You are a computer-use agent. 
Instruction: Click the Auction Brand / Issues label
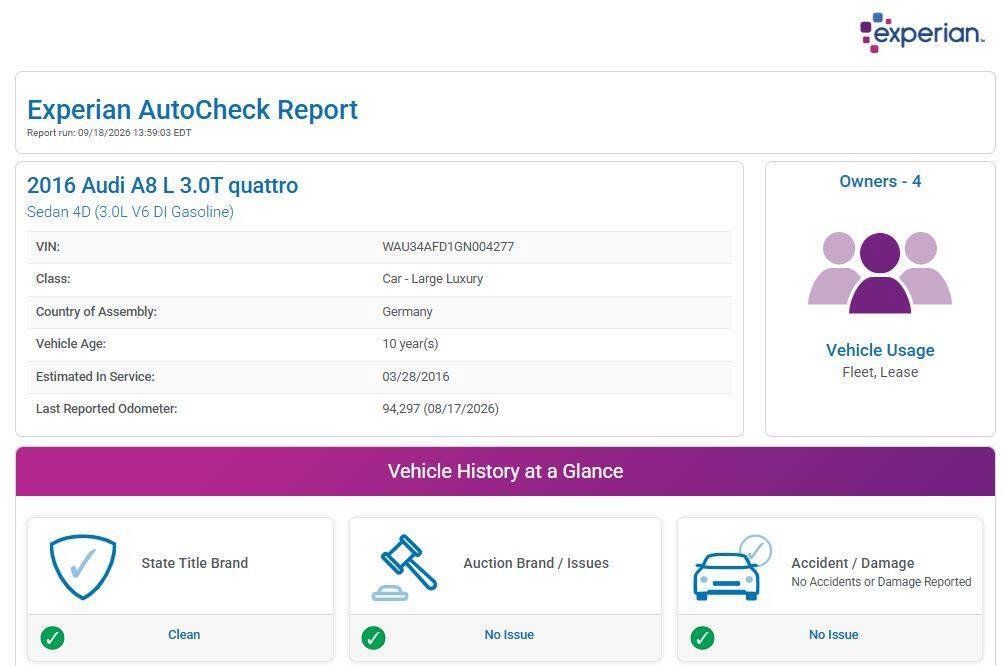click(x=536, y=563)
